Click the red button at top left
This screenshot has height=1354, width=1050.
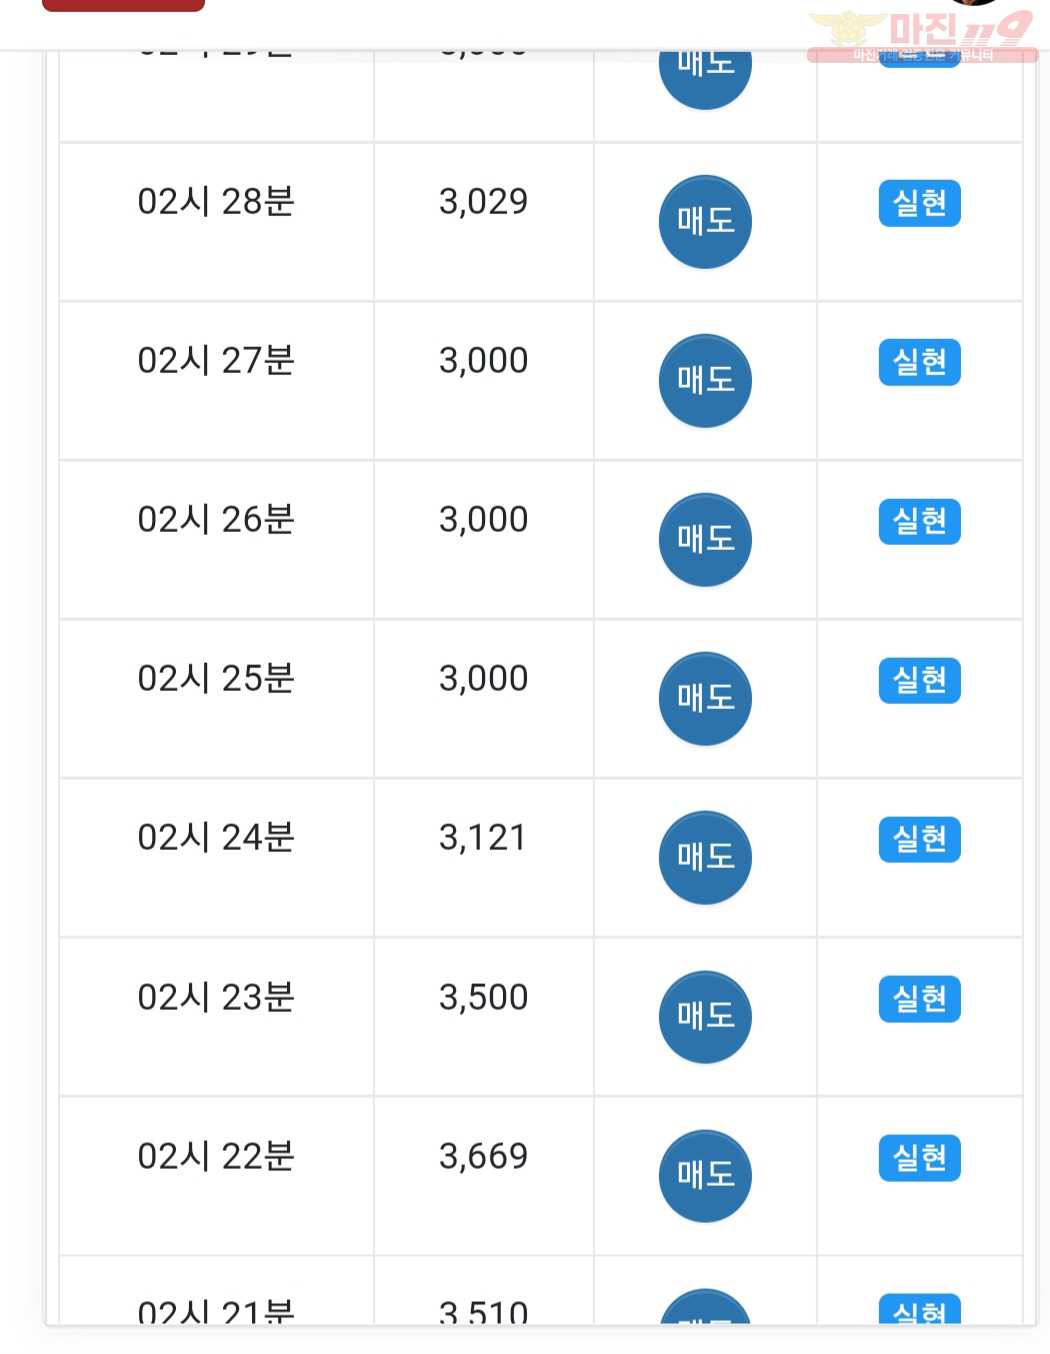point(123,5)
